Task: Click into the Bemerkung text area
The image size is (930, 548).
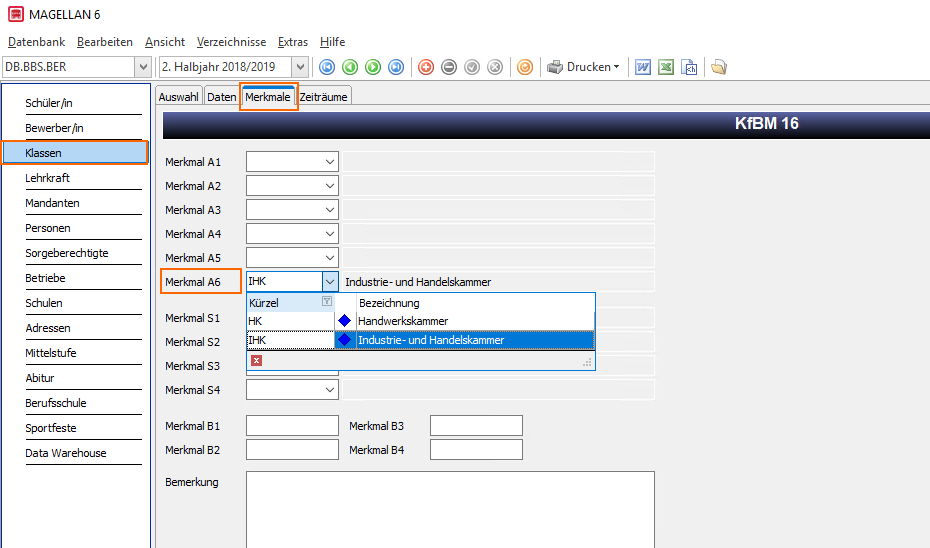Action: pyautogui.click(x=450, y=509)
